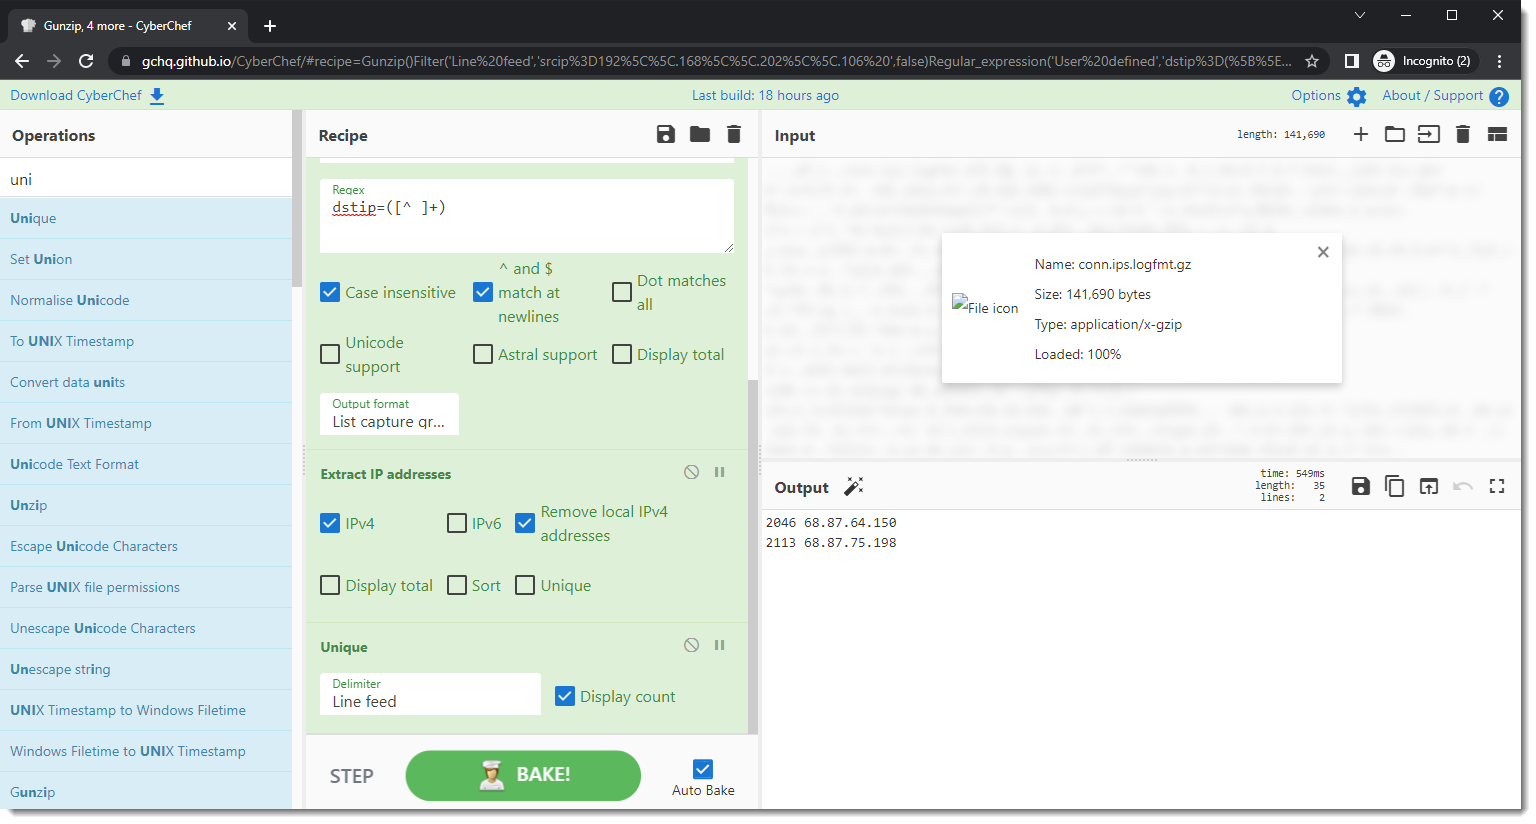Viewport: 1536px width, 824px height.
Task: Uncheck the Case insensitive checkbox
Action: [330, 292]
